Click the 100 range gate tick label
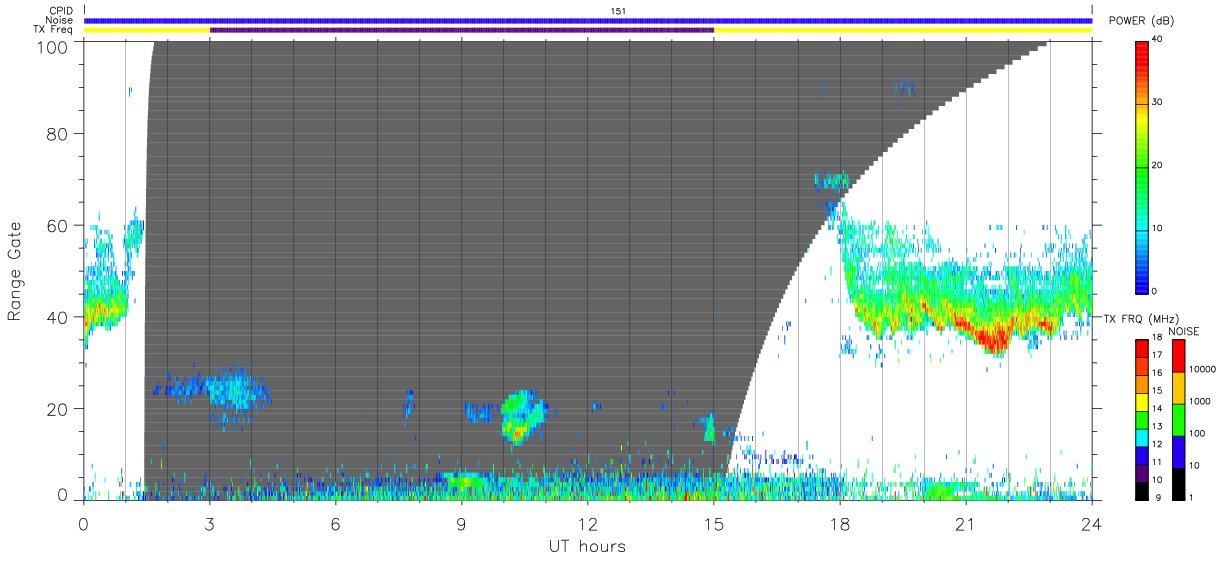 (x=54, y=46)
